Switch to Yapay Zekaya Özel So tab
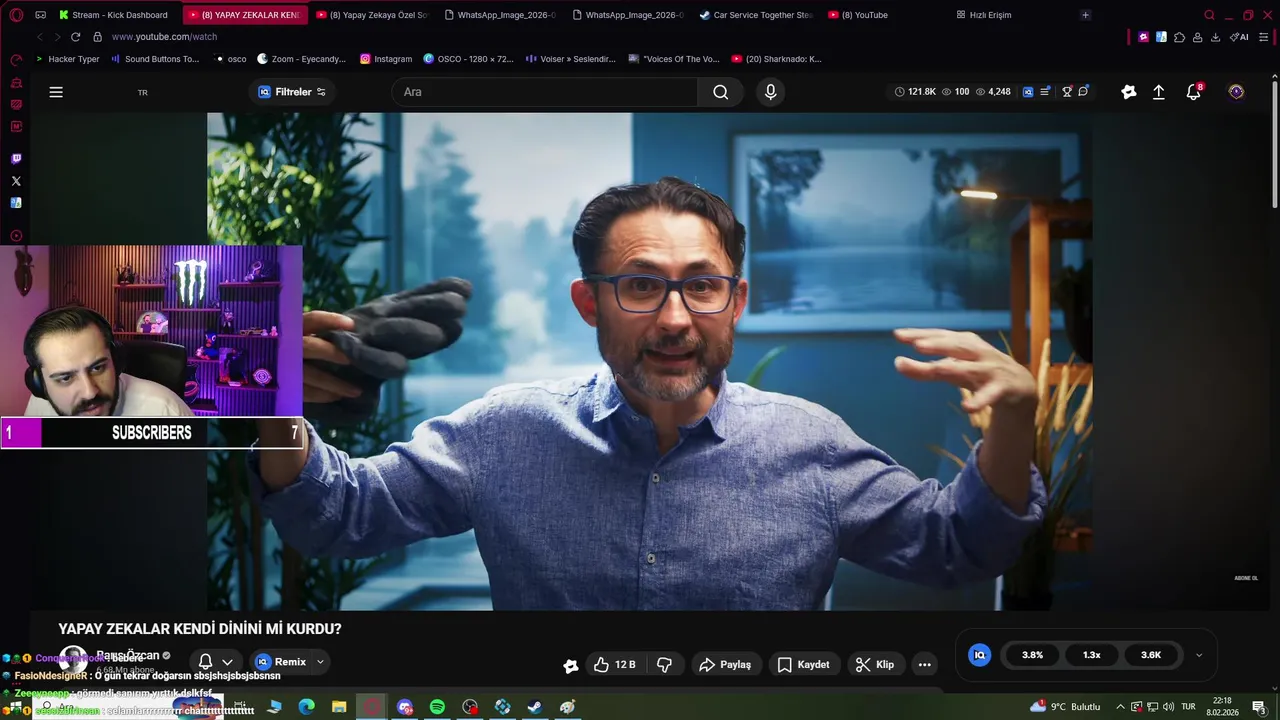 pos(372,15)
